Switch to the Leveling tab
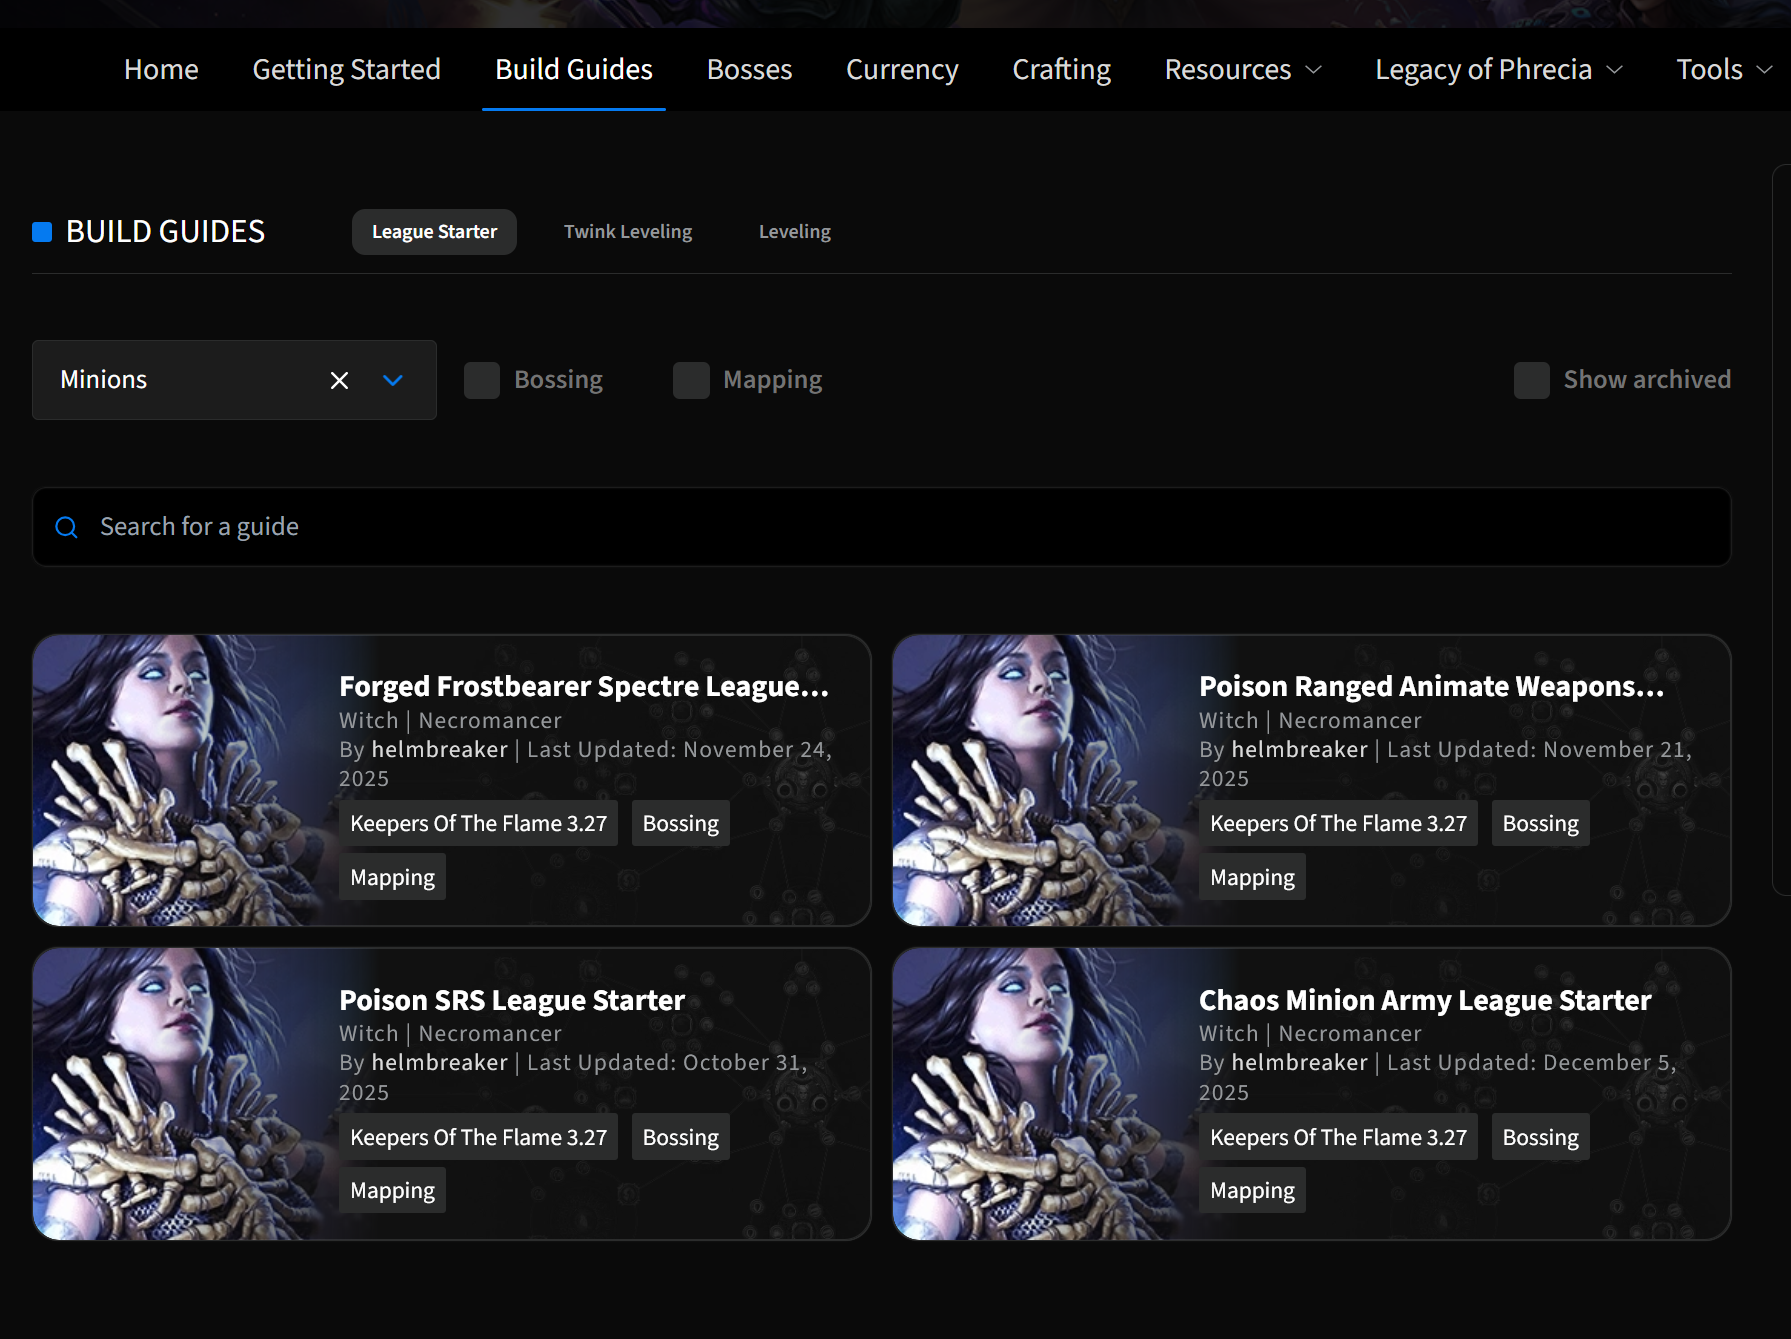This screenshot has width=1791, height=1339. (x=795, y=232)
